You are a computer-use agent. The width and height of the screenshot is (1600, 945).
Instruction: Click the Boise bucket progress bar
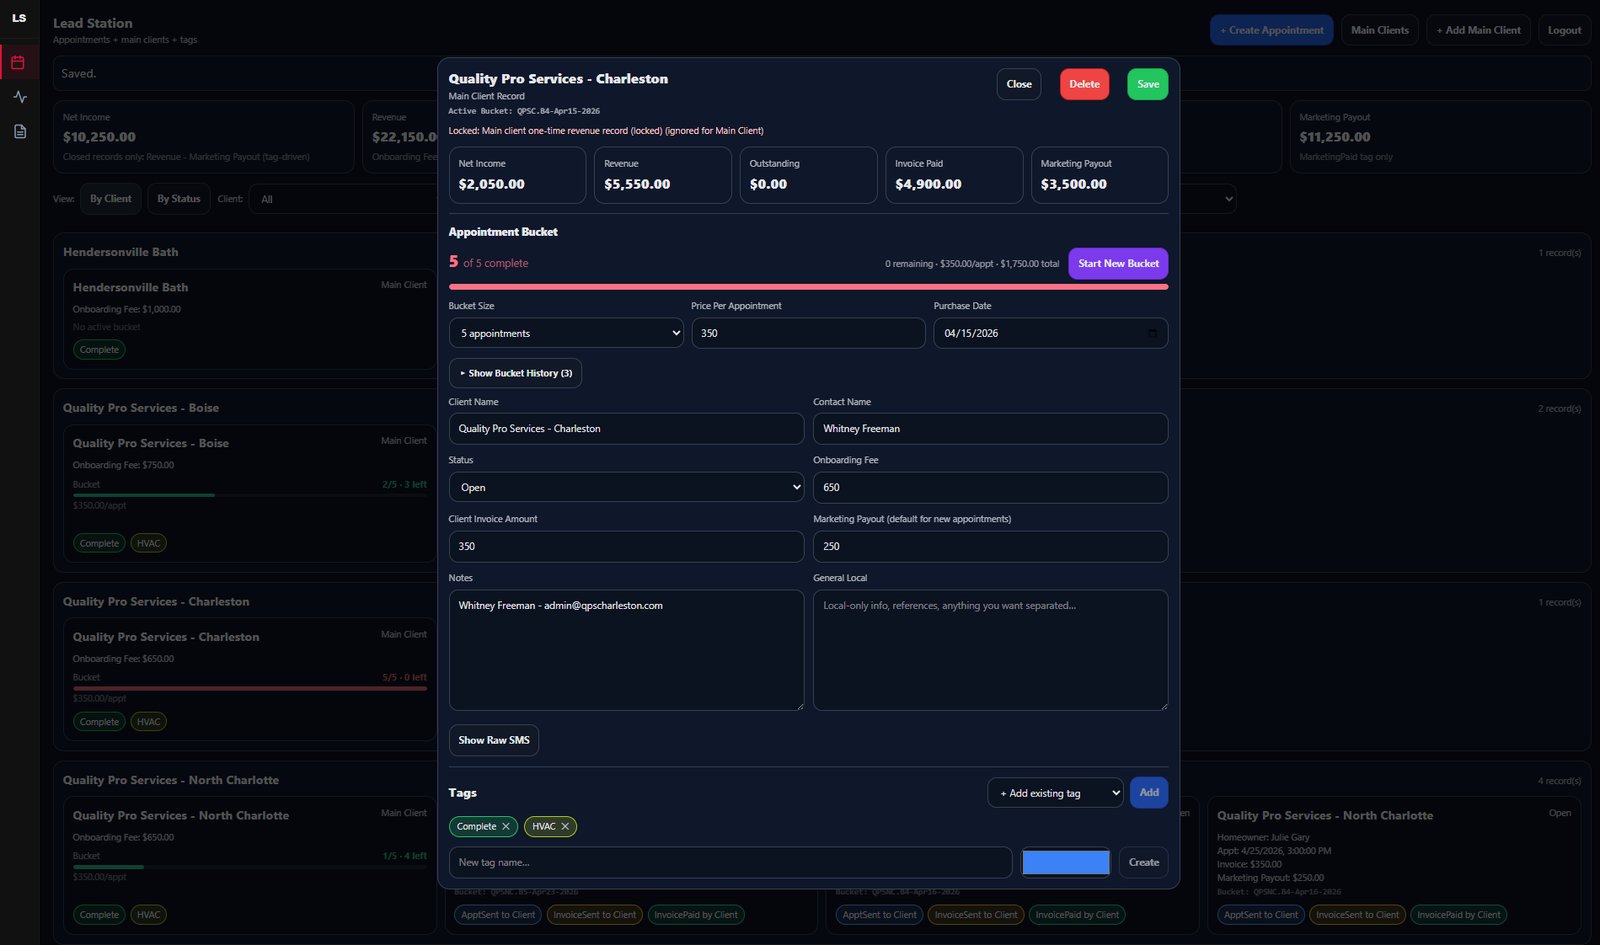250,495
